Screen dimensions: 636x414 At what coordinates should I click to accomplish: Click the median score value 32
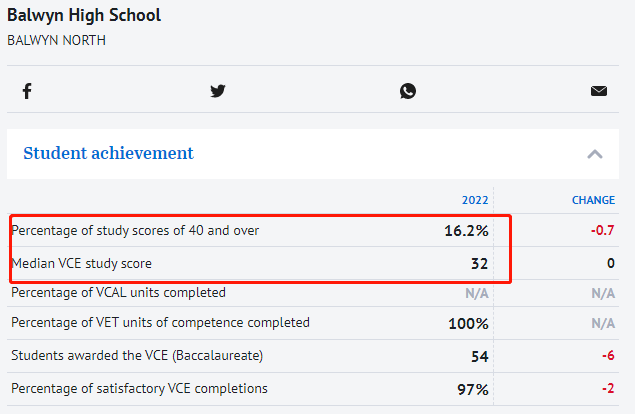[x=479, y=264]
